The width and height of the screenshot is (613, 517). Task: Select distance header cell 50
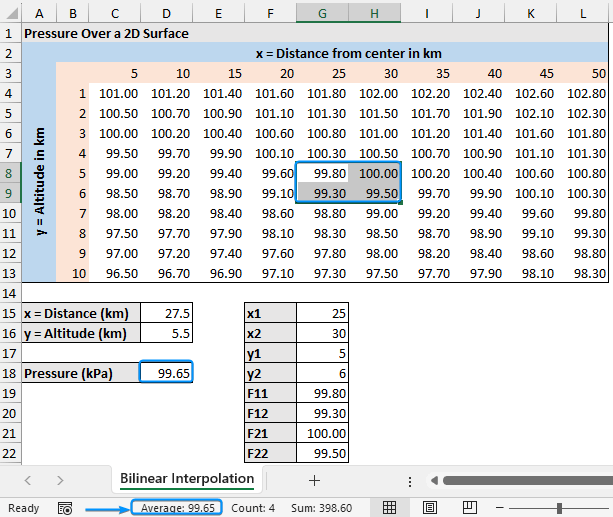pos(583,74)
